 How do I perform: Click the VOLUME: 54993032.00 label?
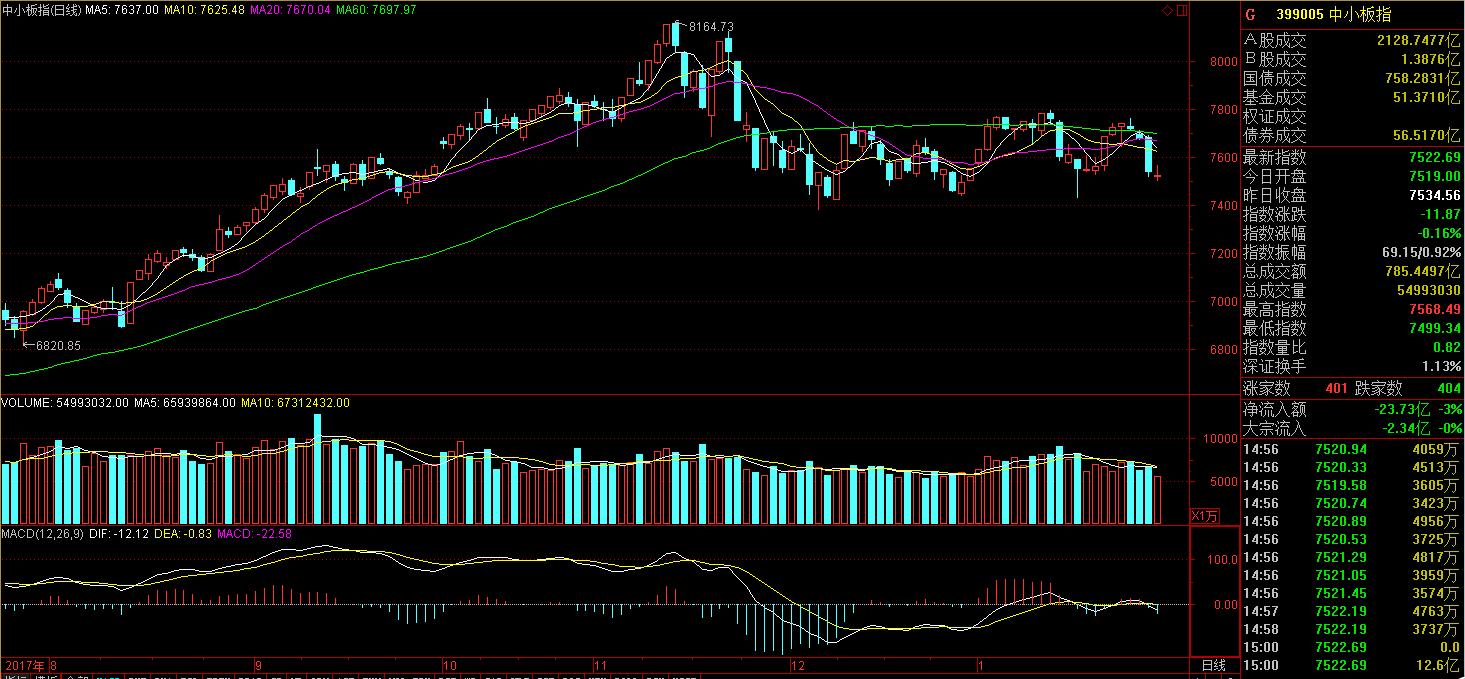(x=65, y=402)
